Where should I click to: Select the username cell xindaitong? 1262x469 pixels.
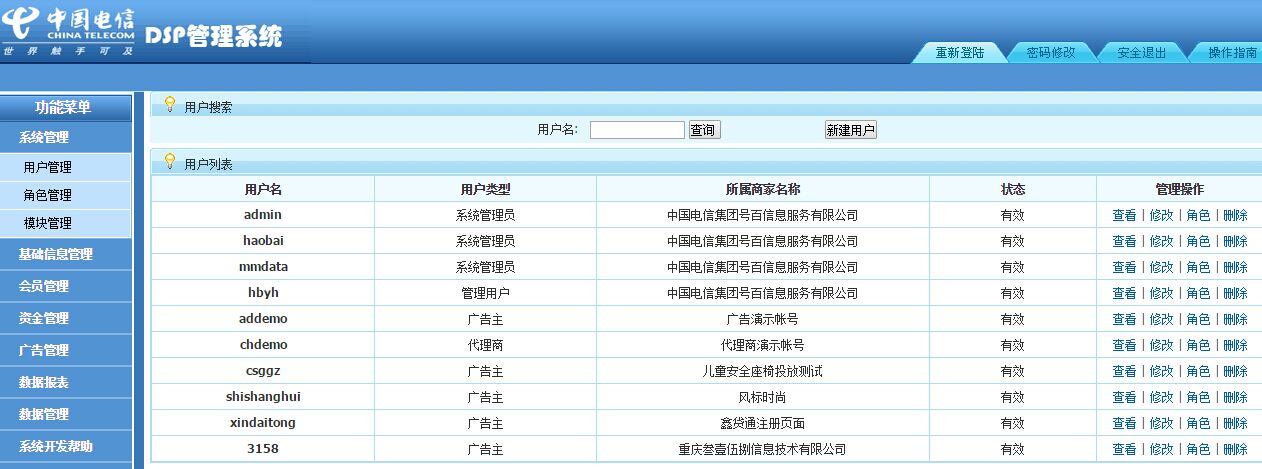263,423
